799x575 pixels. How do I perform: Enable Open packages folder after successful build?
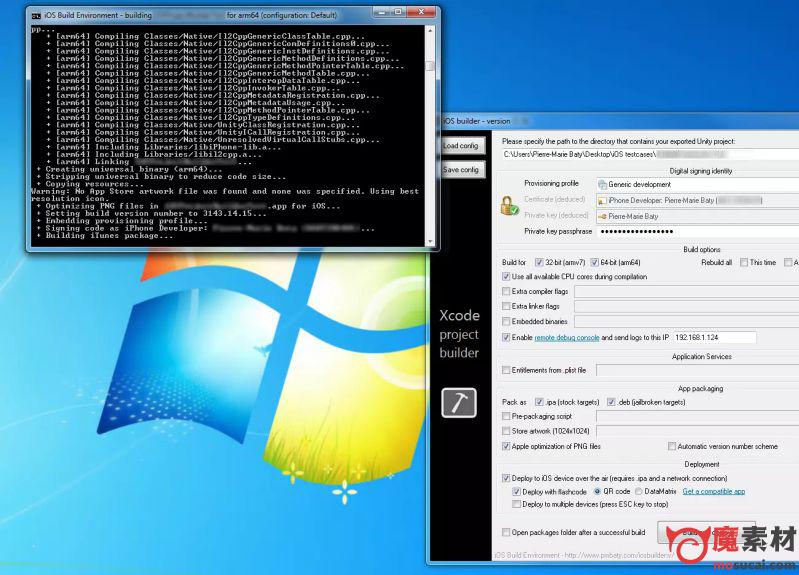click(506, 533)
